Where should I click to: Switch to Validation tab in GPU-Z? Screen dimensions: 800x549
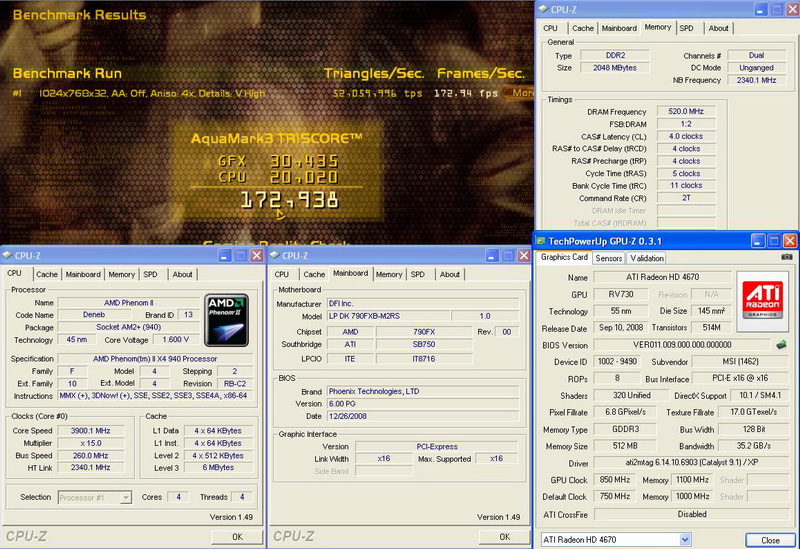pyautogui.click(x=646, y=258)
